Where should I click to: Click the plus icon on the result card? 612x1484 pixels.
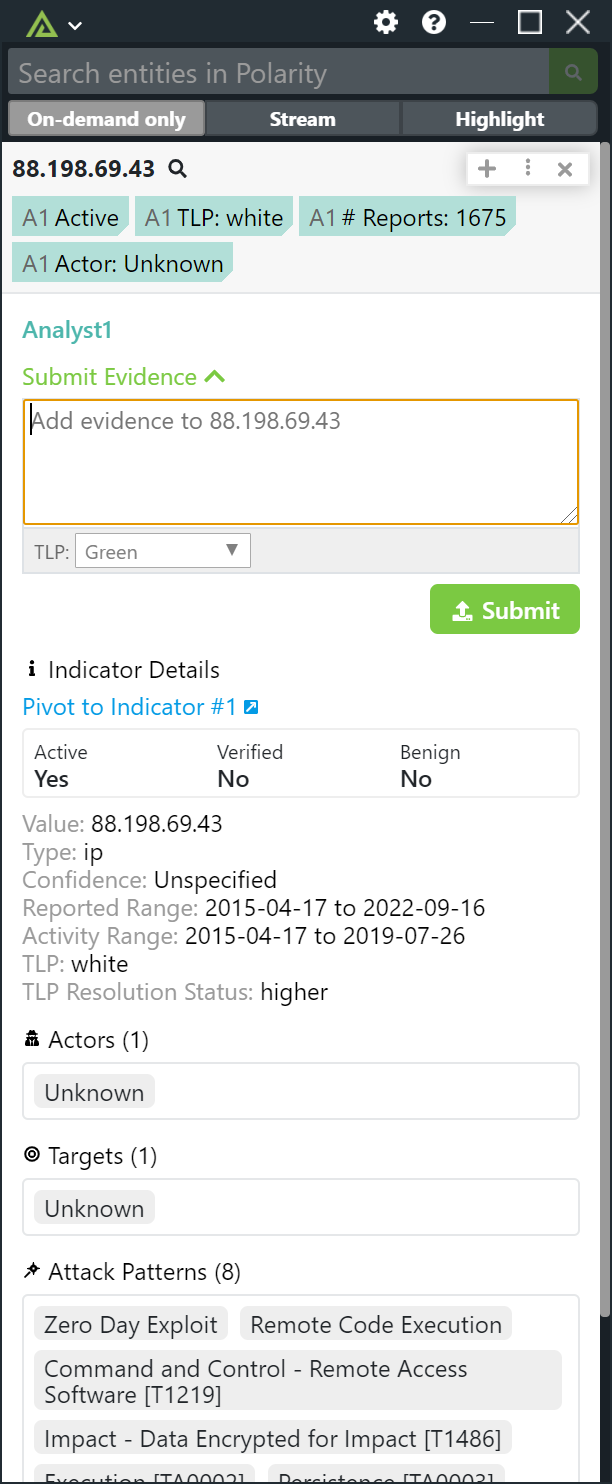tap(487, 169)
